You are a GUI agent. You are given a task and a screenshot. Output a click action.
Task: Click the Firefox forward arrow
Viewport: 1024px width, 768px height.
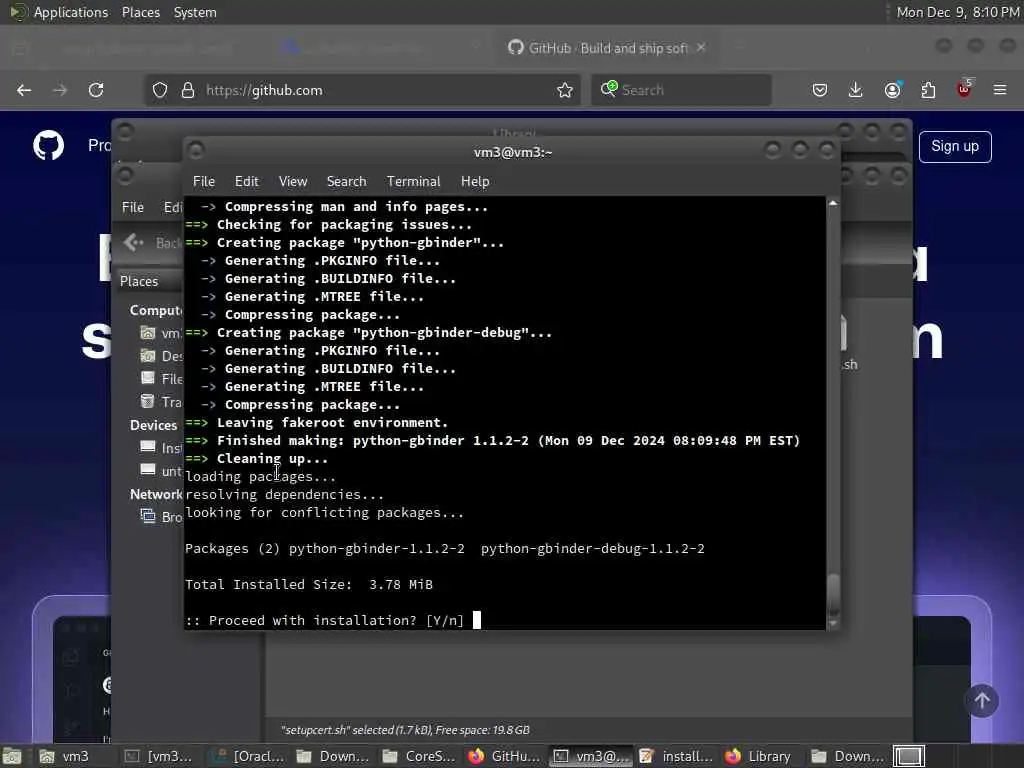(x=60, y=90)
